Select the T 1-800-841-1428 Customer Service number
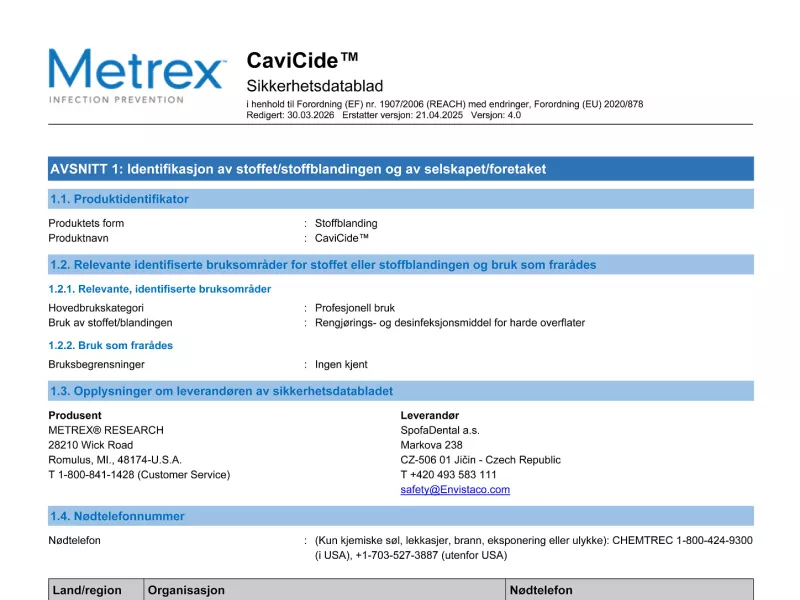This screenshot has height=600, width=800. click(x=139, y=474)
